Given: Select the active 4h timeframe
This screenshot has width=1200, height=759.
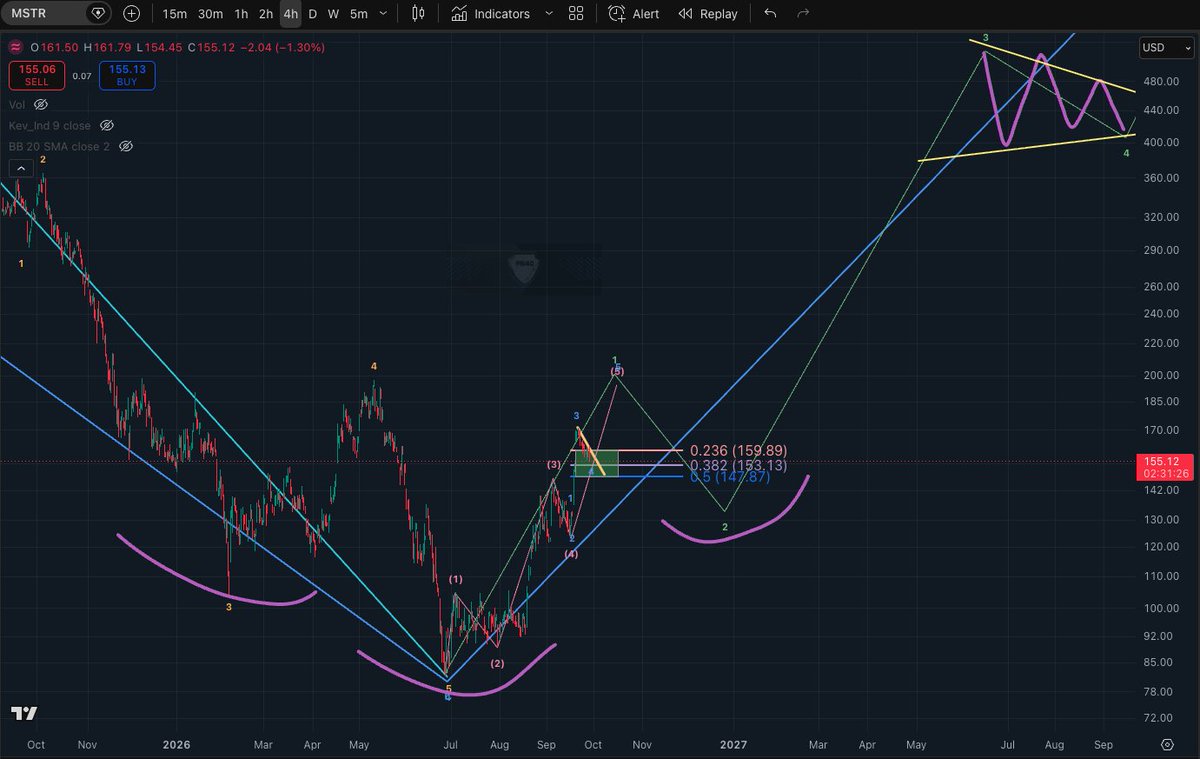Looking at the screenshot, I should (x=290, y=14).
